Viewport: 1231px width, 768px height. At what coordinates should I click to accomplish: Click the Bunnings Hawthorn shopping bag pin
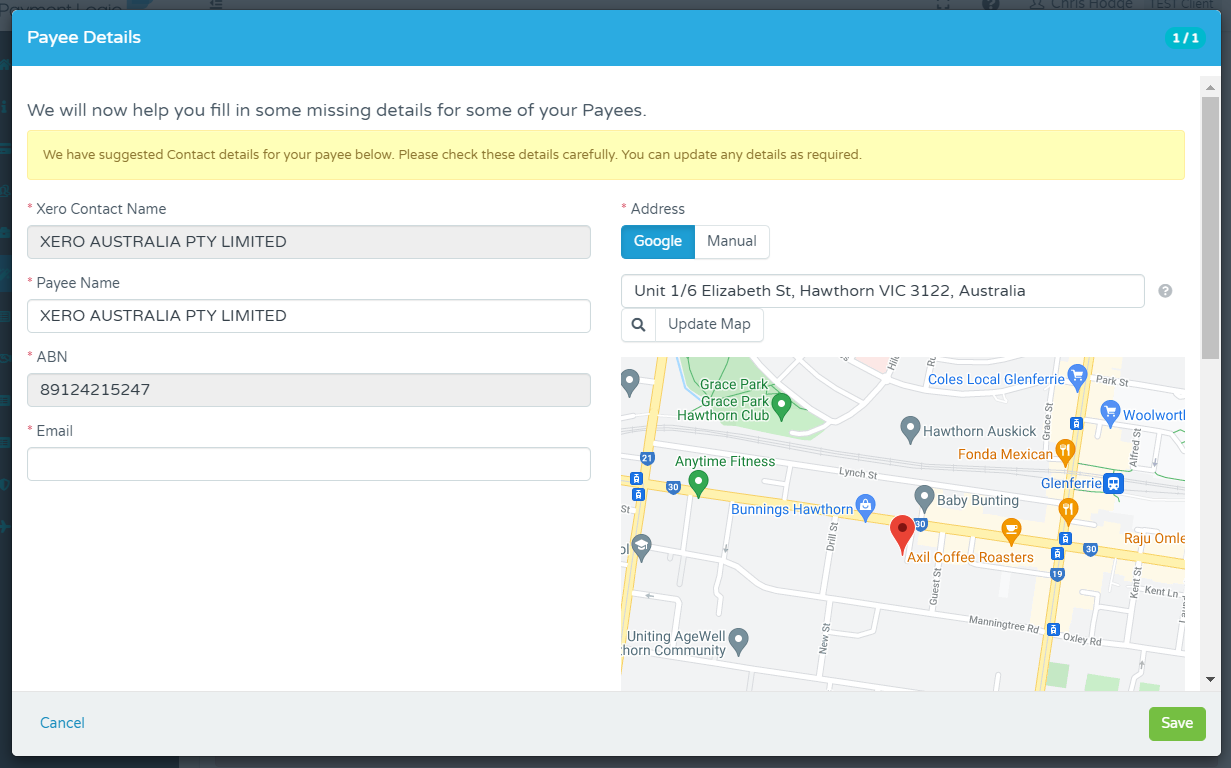[x=866, y=507]
